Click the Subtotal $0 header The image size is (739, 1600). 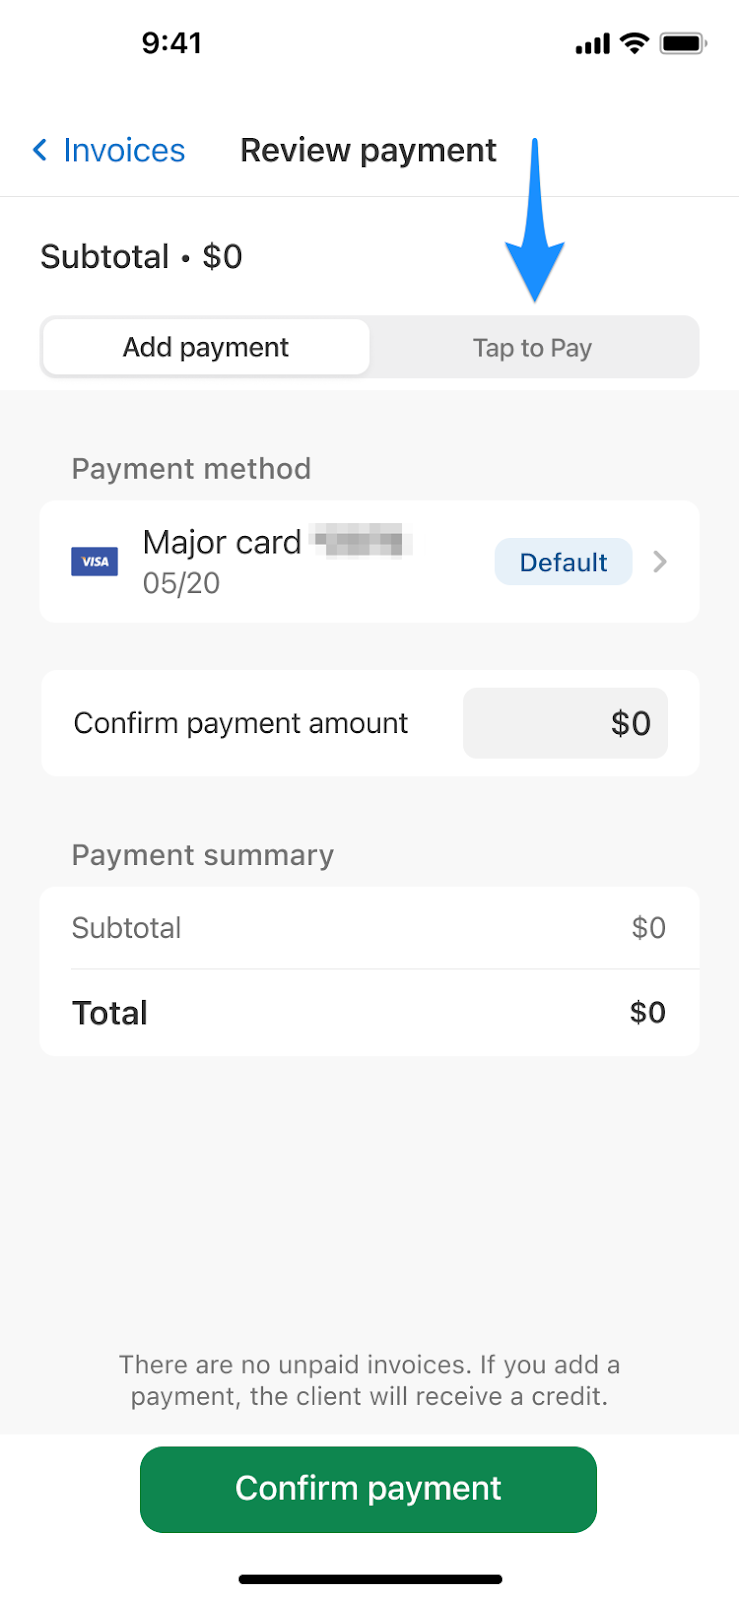click(141, 257)
